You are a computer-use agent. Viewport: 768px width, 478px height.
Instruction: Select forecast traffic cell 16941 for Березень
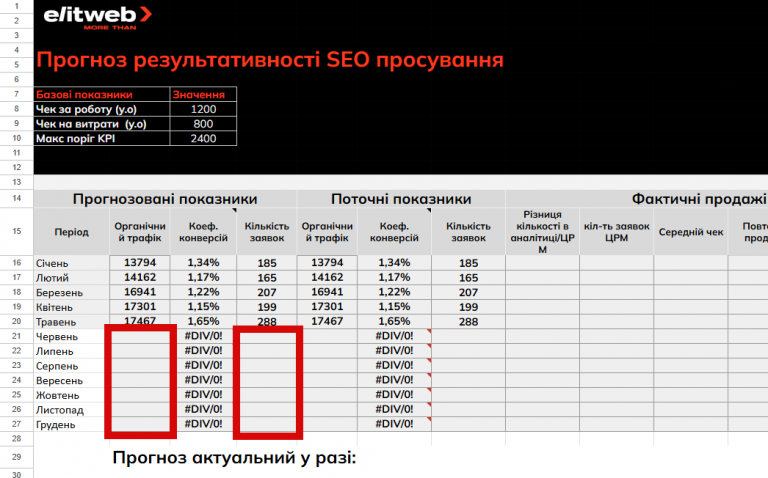[140, 292]
